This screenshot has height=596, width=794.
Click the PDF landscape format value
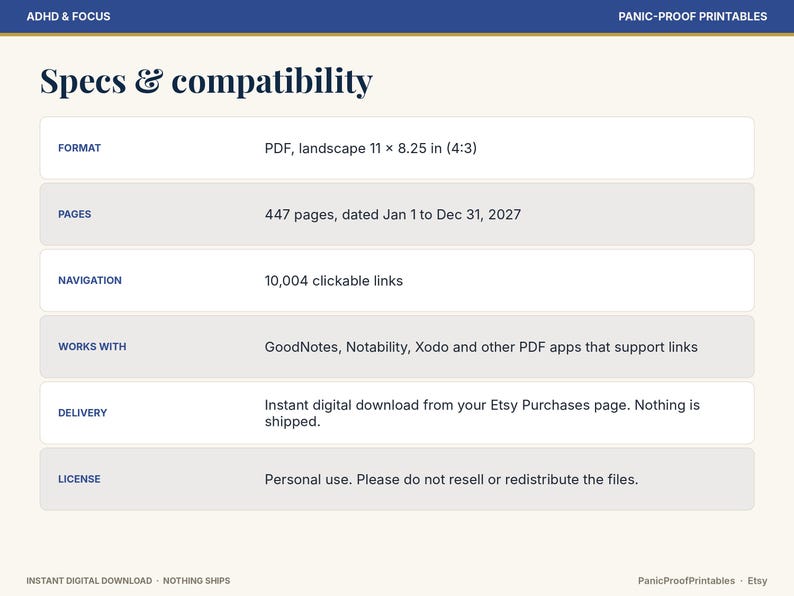tap(371, 148)
